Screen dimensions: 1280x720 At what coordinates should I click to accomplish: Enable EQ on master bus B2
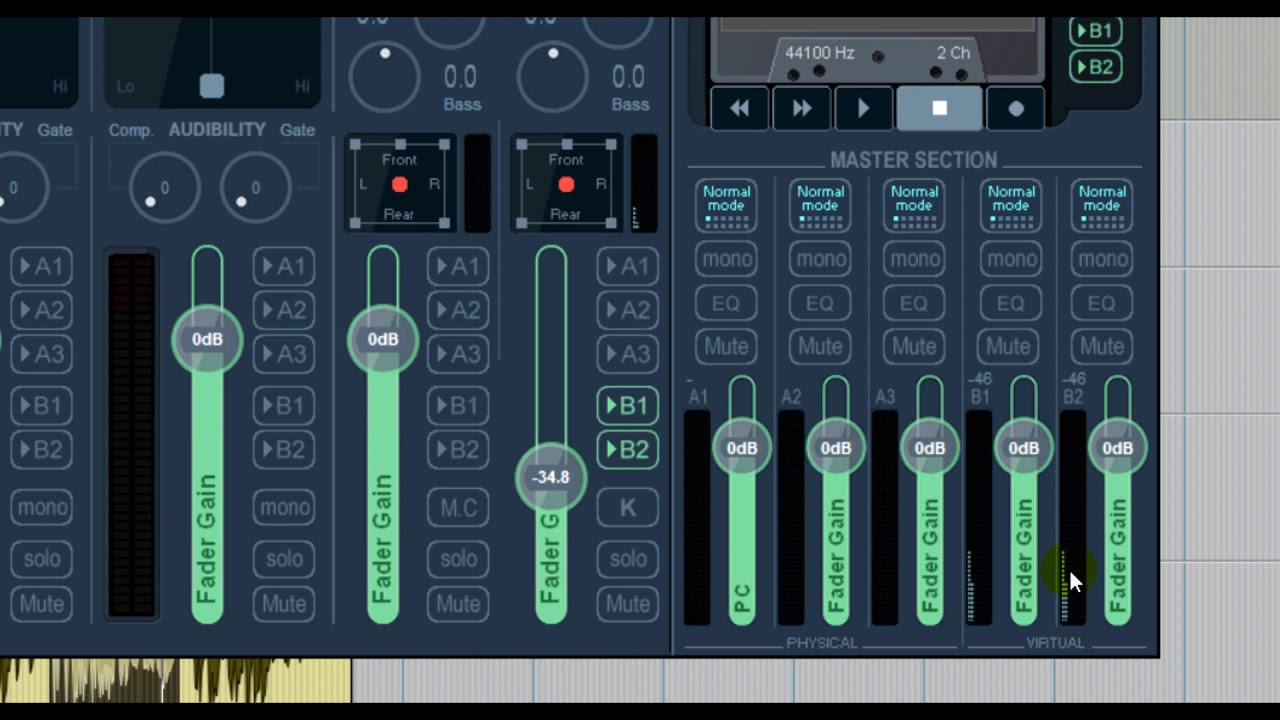pos(1102,303)
